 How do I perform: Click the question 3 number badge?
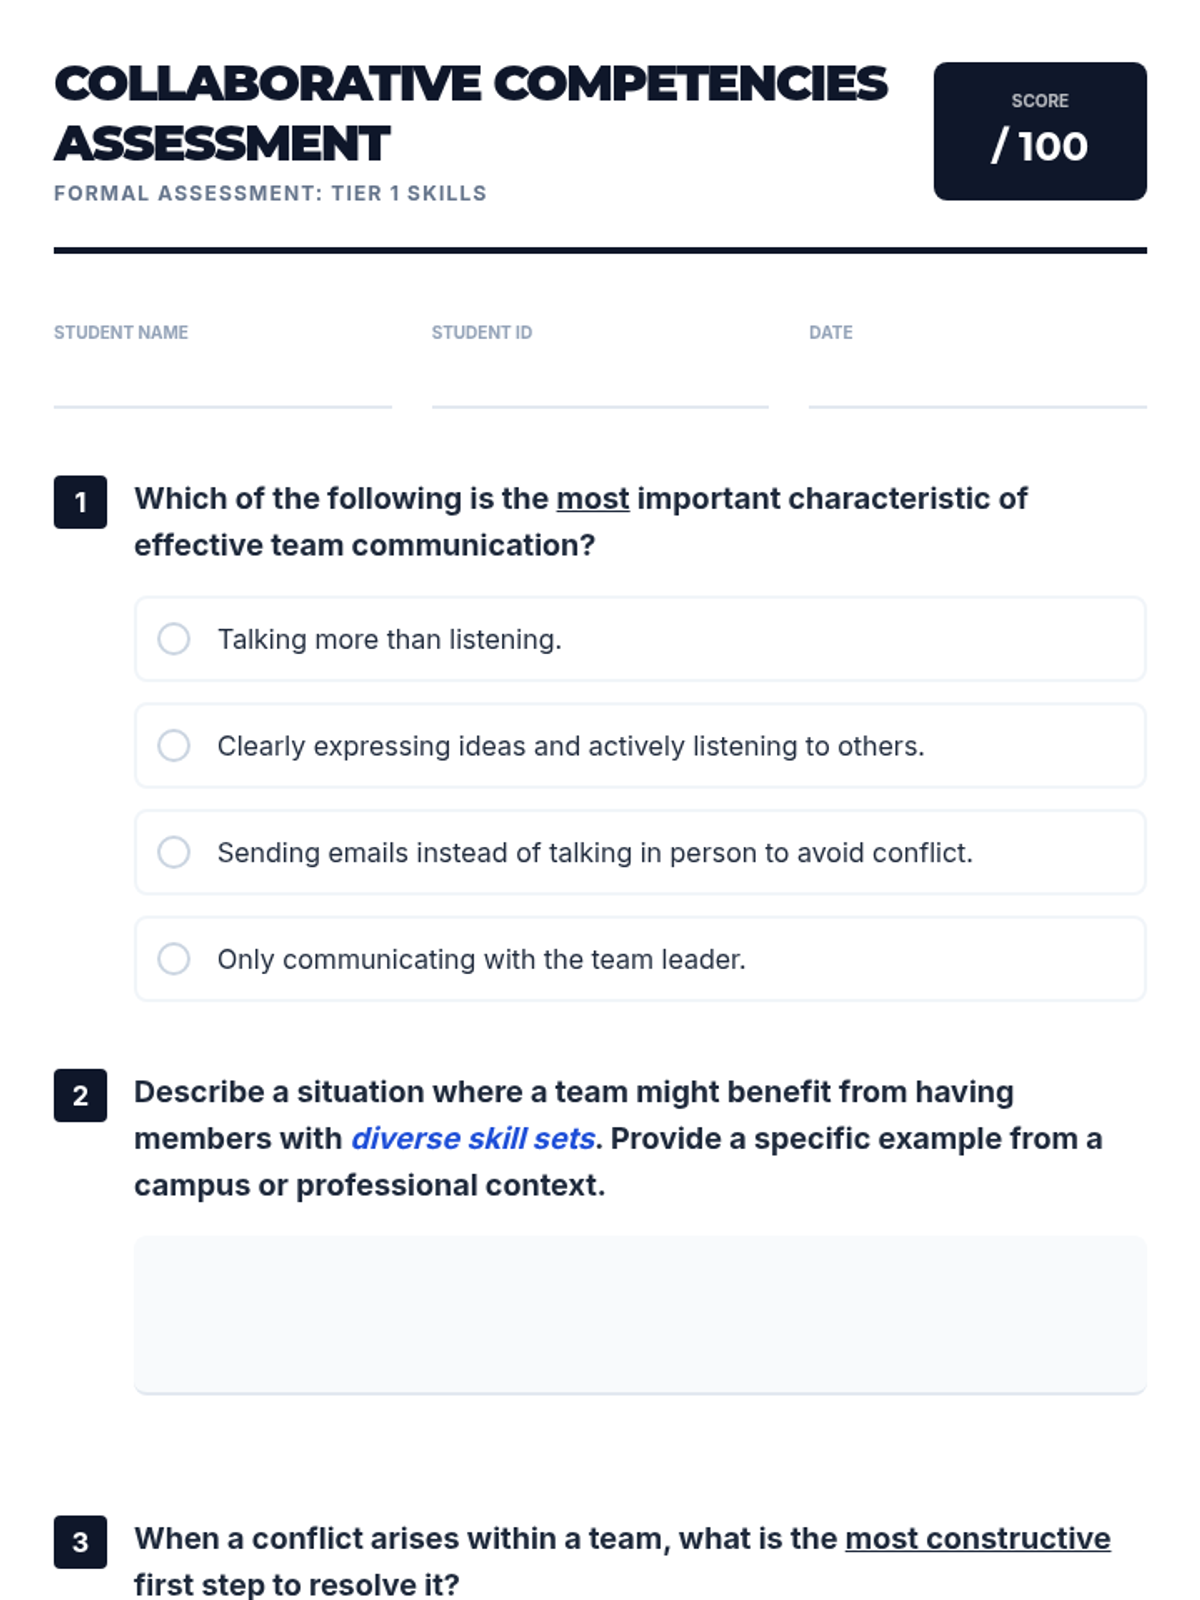coord(80,1542)
